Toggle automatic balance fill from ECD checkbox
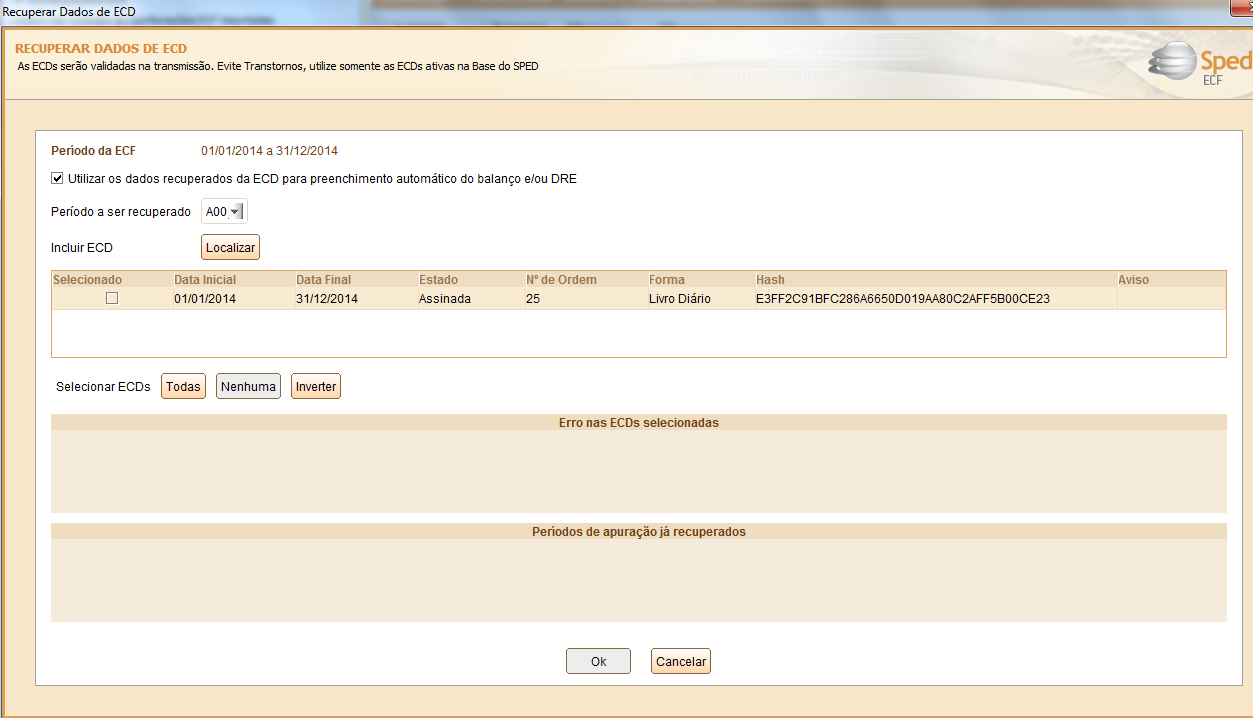This screenshot has height=718, width=1253. tap(58, 179)
